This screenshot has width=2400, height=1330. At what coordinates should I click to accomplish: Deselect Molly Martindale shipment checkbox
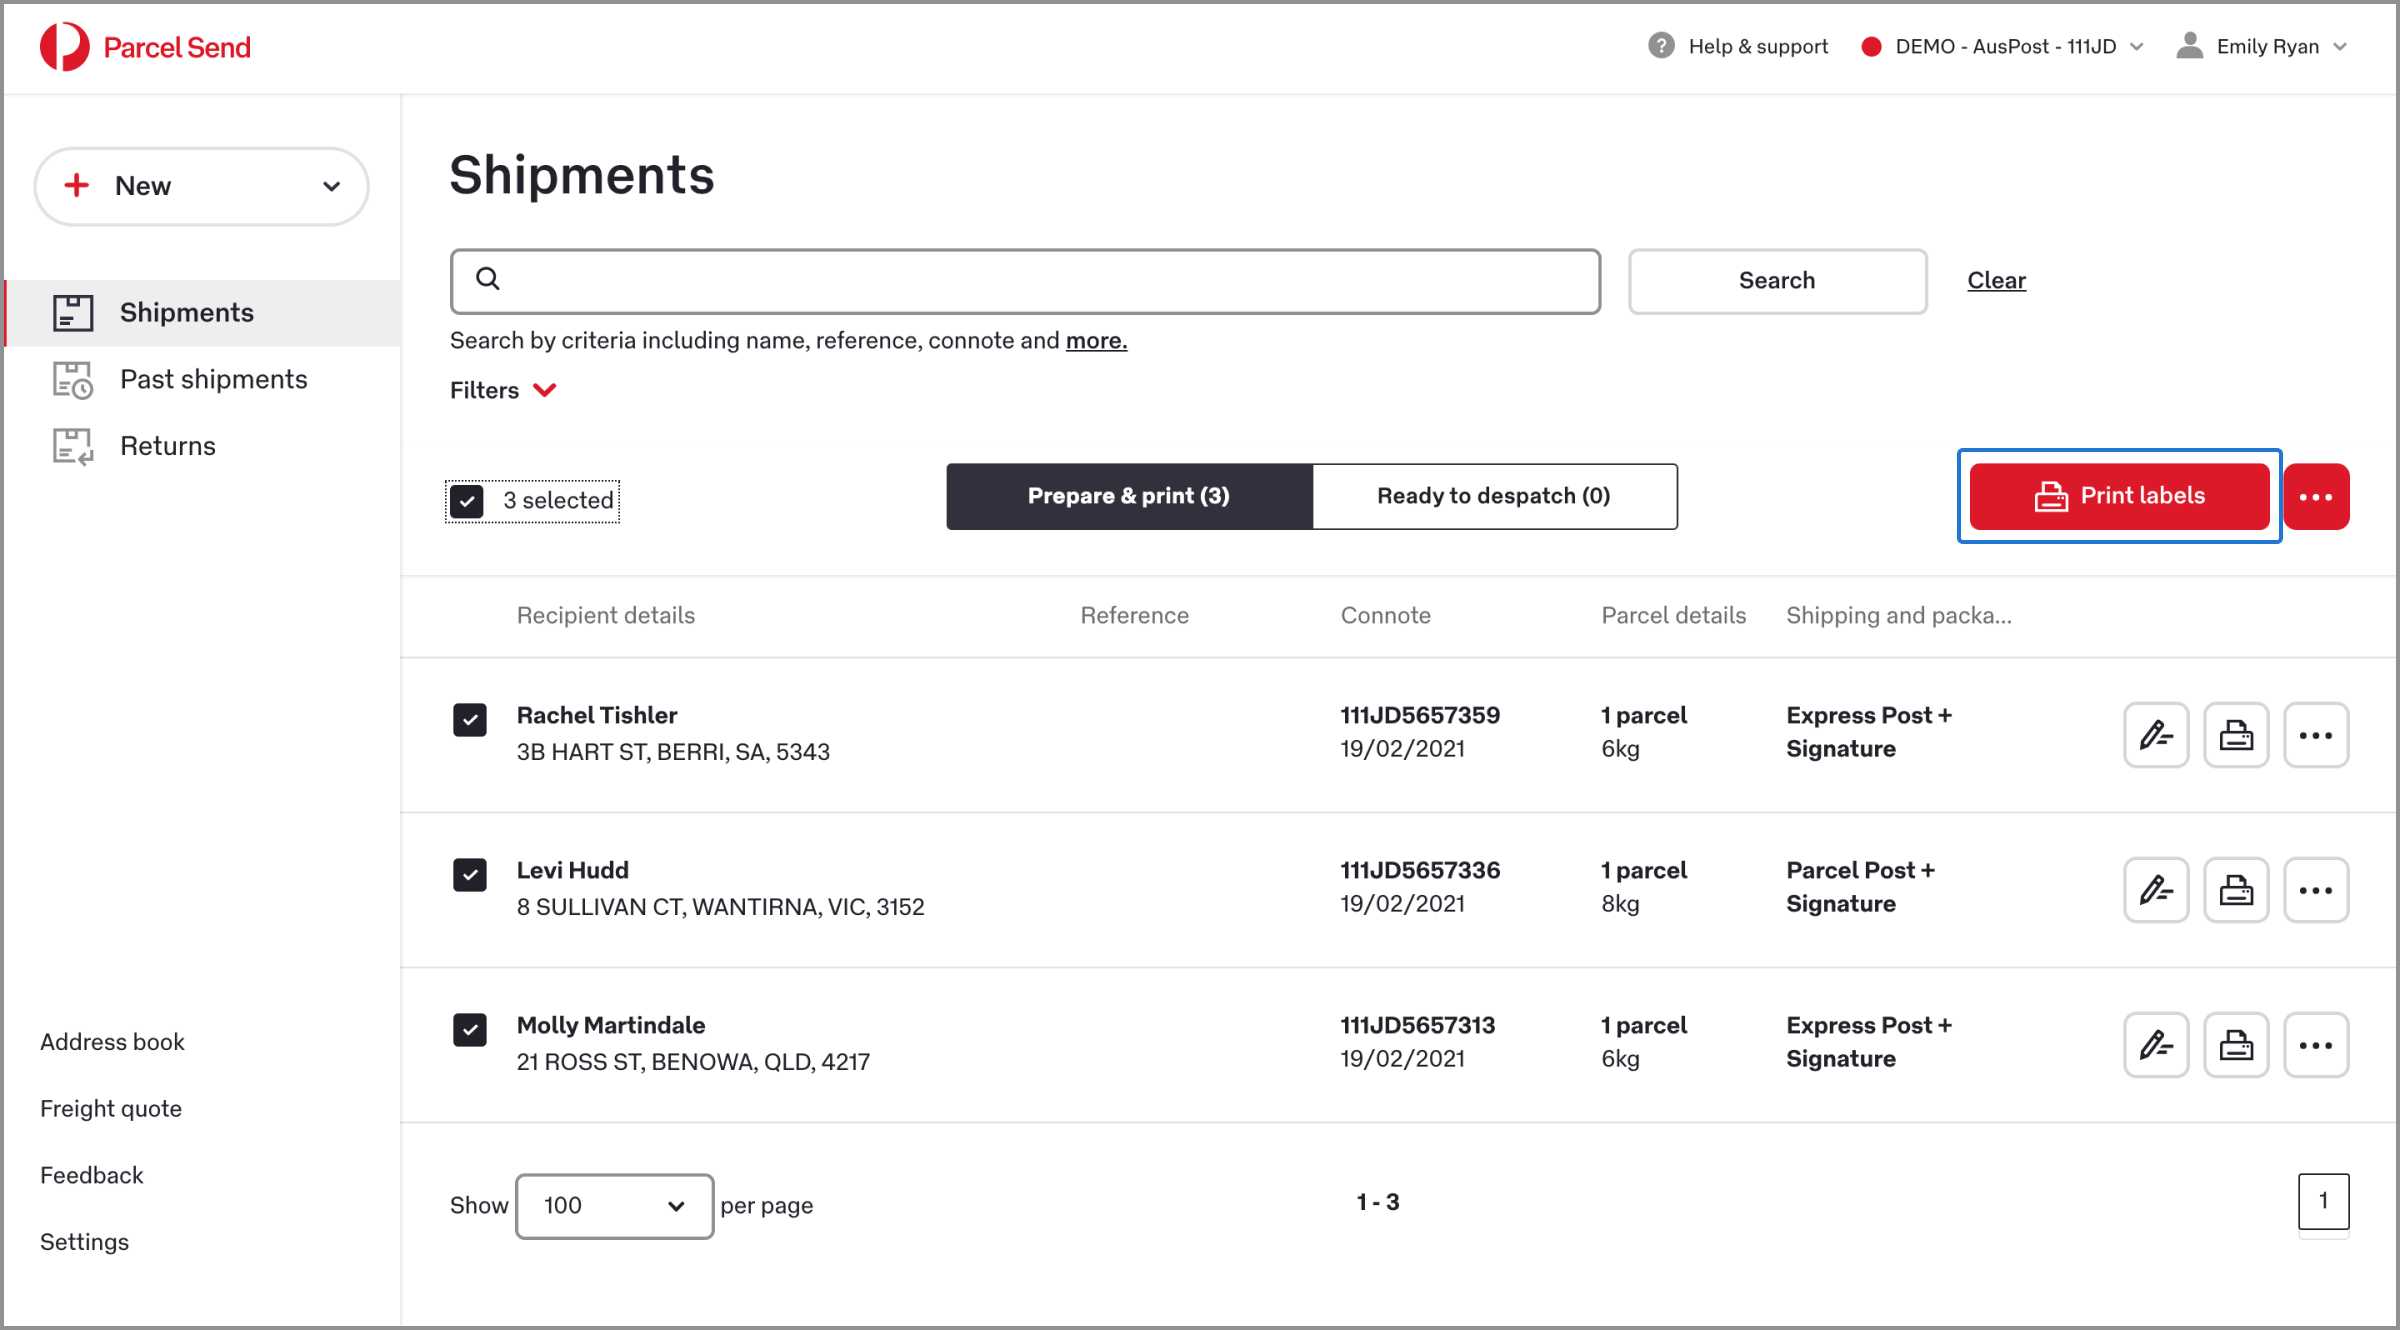click(x=470, y=1030)
